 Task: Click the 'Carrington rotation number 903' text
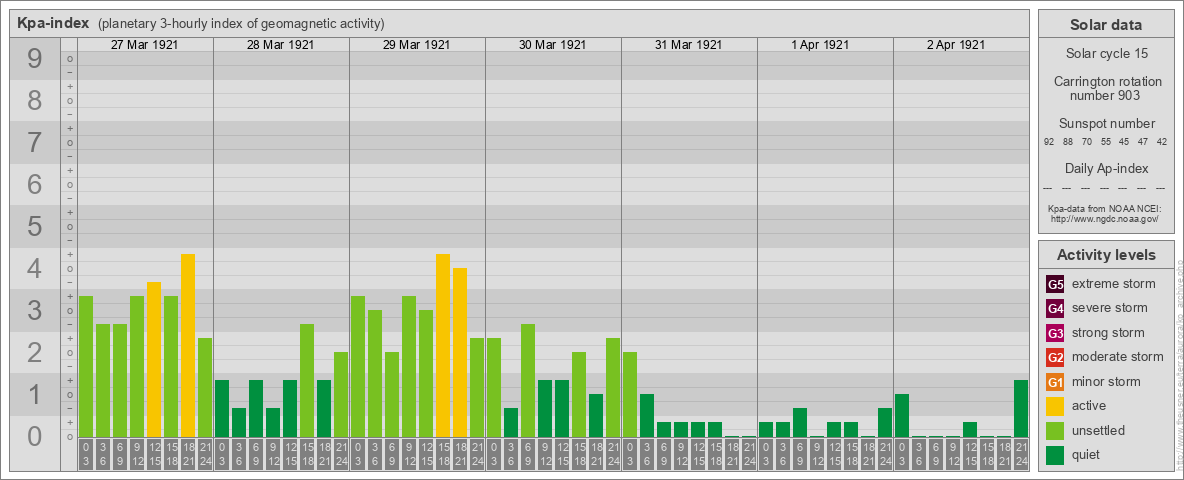click(x=1106, y=88)
